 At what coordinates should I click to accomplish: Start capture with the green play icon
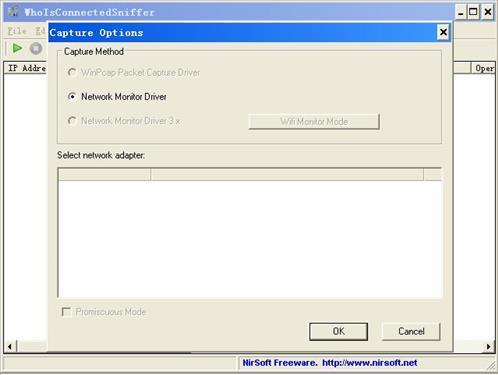[x=17, y=48]
